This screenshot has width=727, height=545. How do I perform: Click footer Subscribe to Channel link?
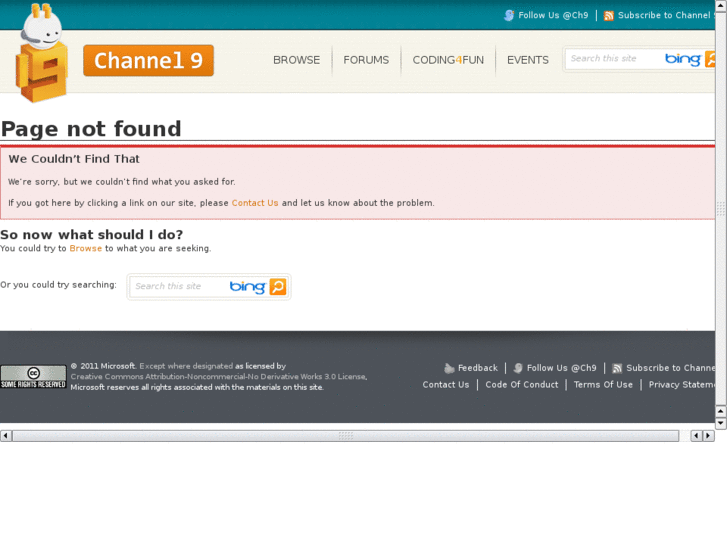[x=670, y=368]
